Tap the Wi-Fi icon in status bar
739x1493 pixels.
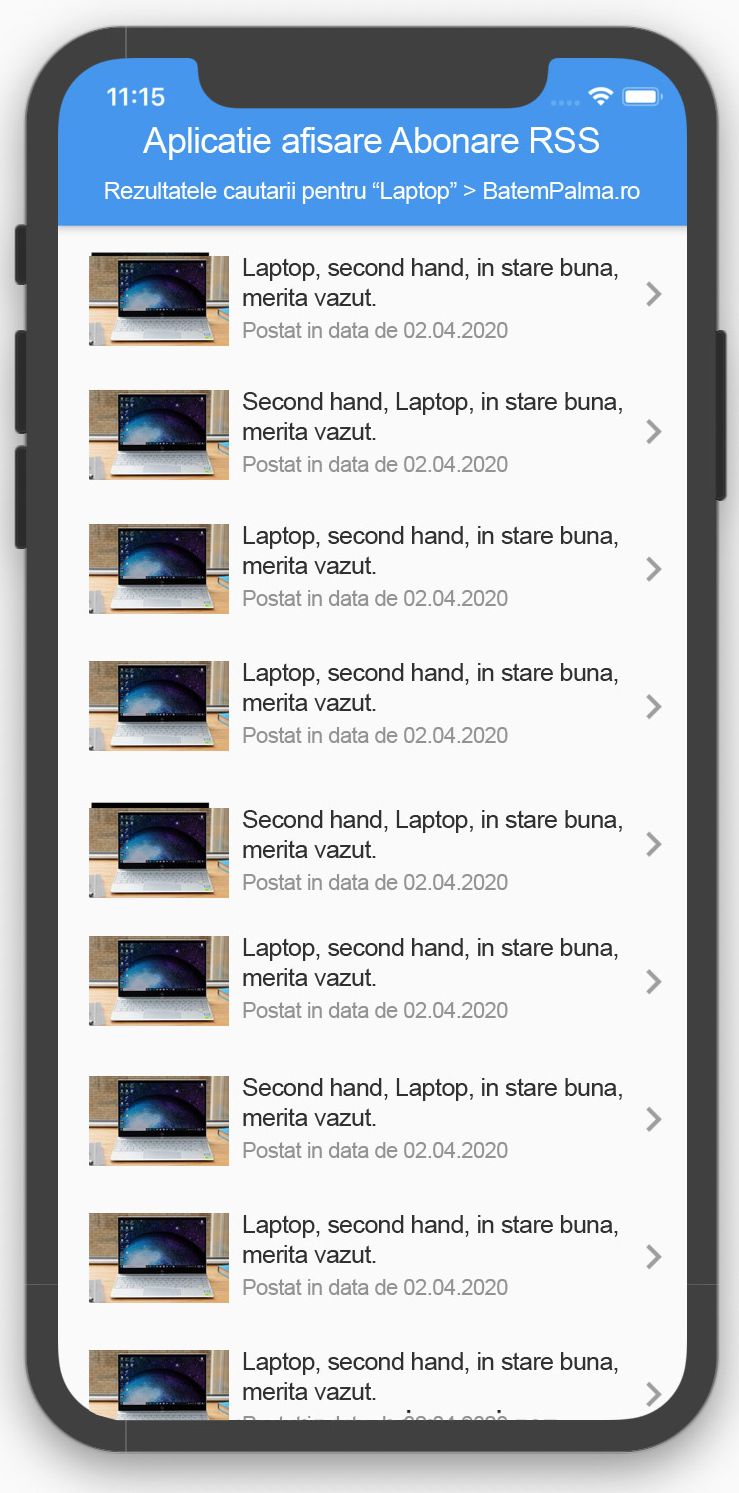[600, 96]
